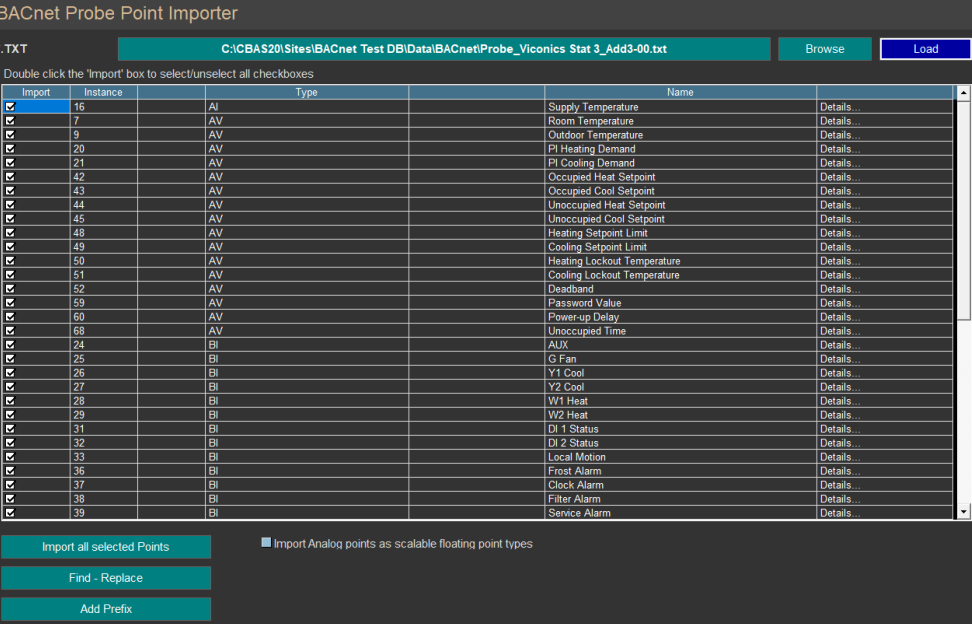This screenshot has height=624, width=972.
Task: Open Details for Outdoor Temperature
Action: click(x=840, y=135)
